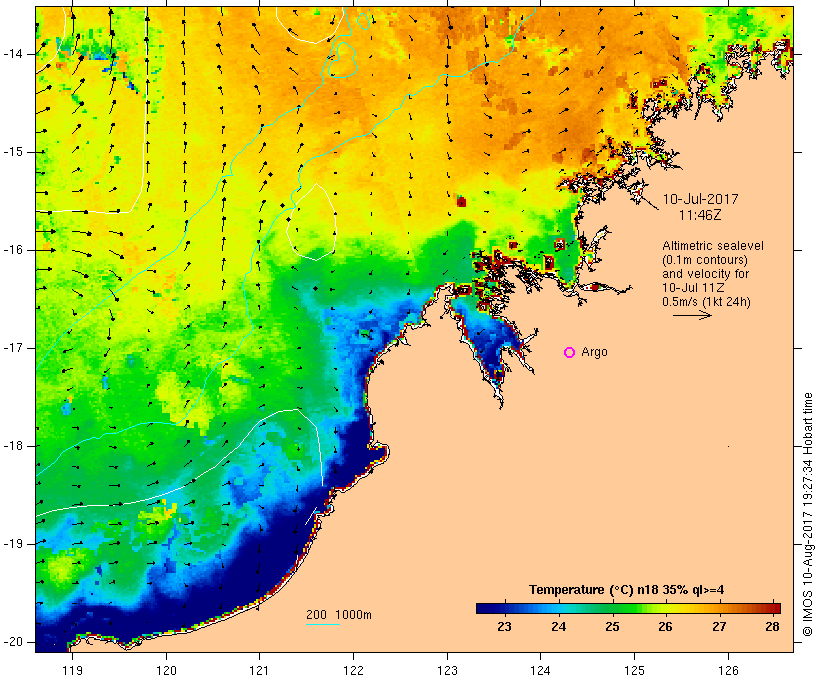This screenshot has width=820, height=680.
Task: Click the cyan bathymetry legend line
Action: (x=323, y=624)
